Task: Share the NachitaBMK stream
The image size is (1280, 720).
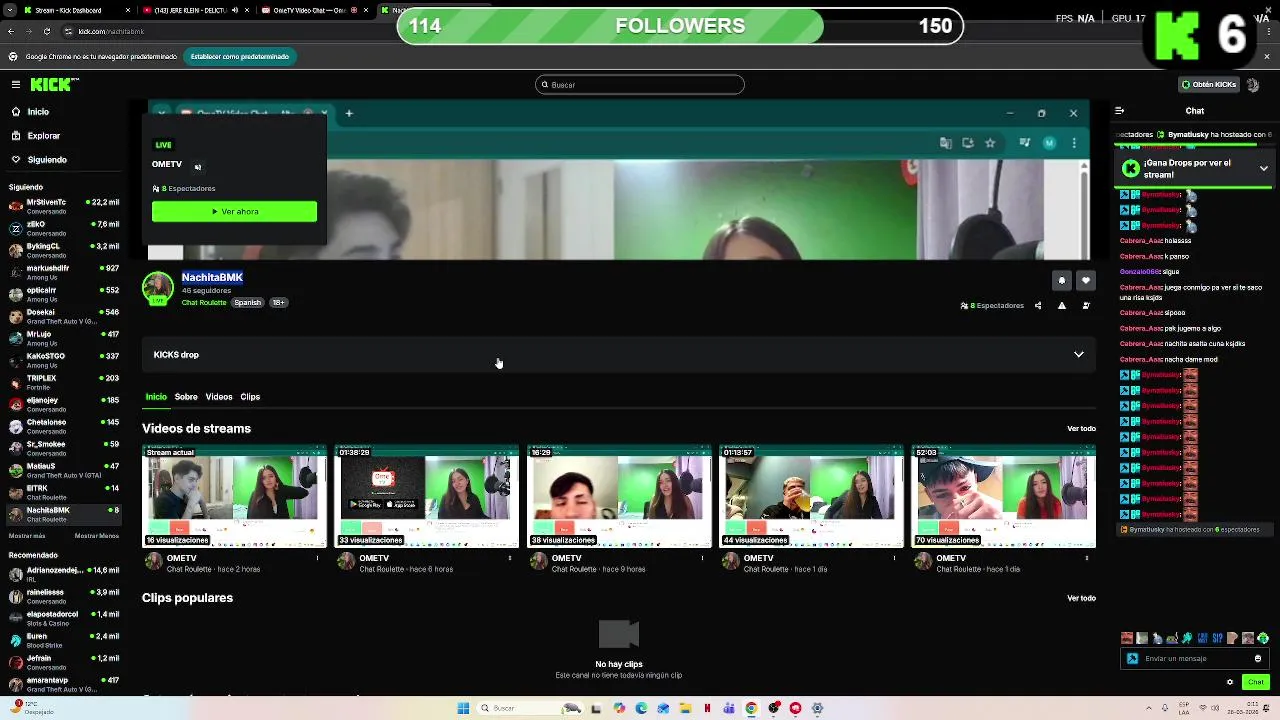Action: click(x=1038, y=306)
